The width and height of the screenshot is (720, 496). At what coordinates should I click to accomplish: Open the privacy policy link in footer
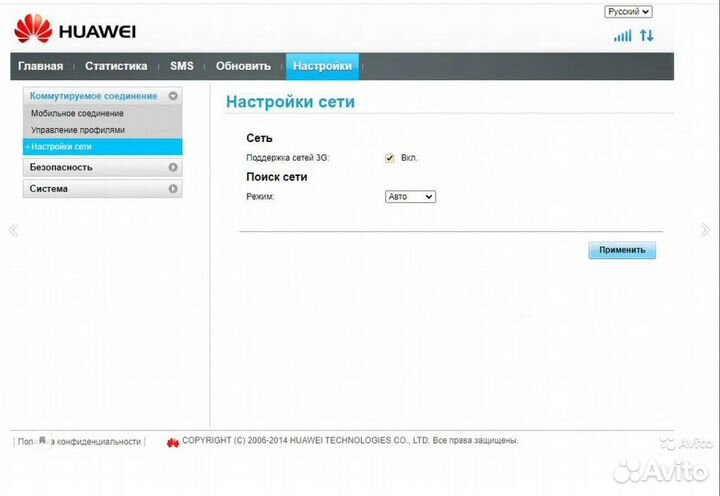78,441
